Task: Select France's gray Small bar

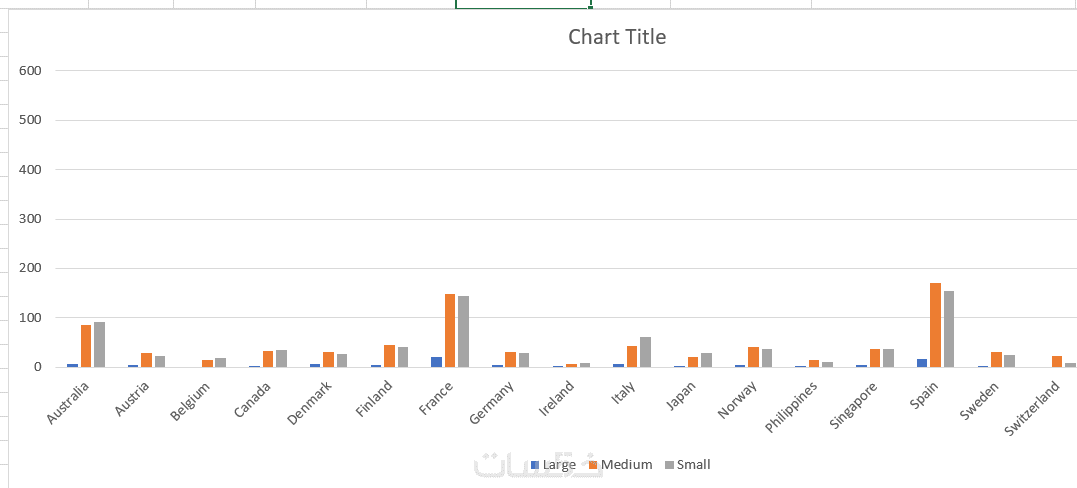Action: pyautogui.click(x=464, y=331)
